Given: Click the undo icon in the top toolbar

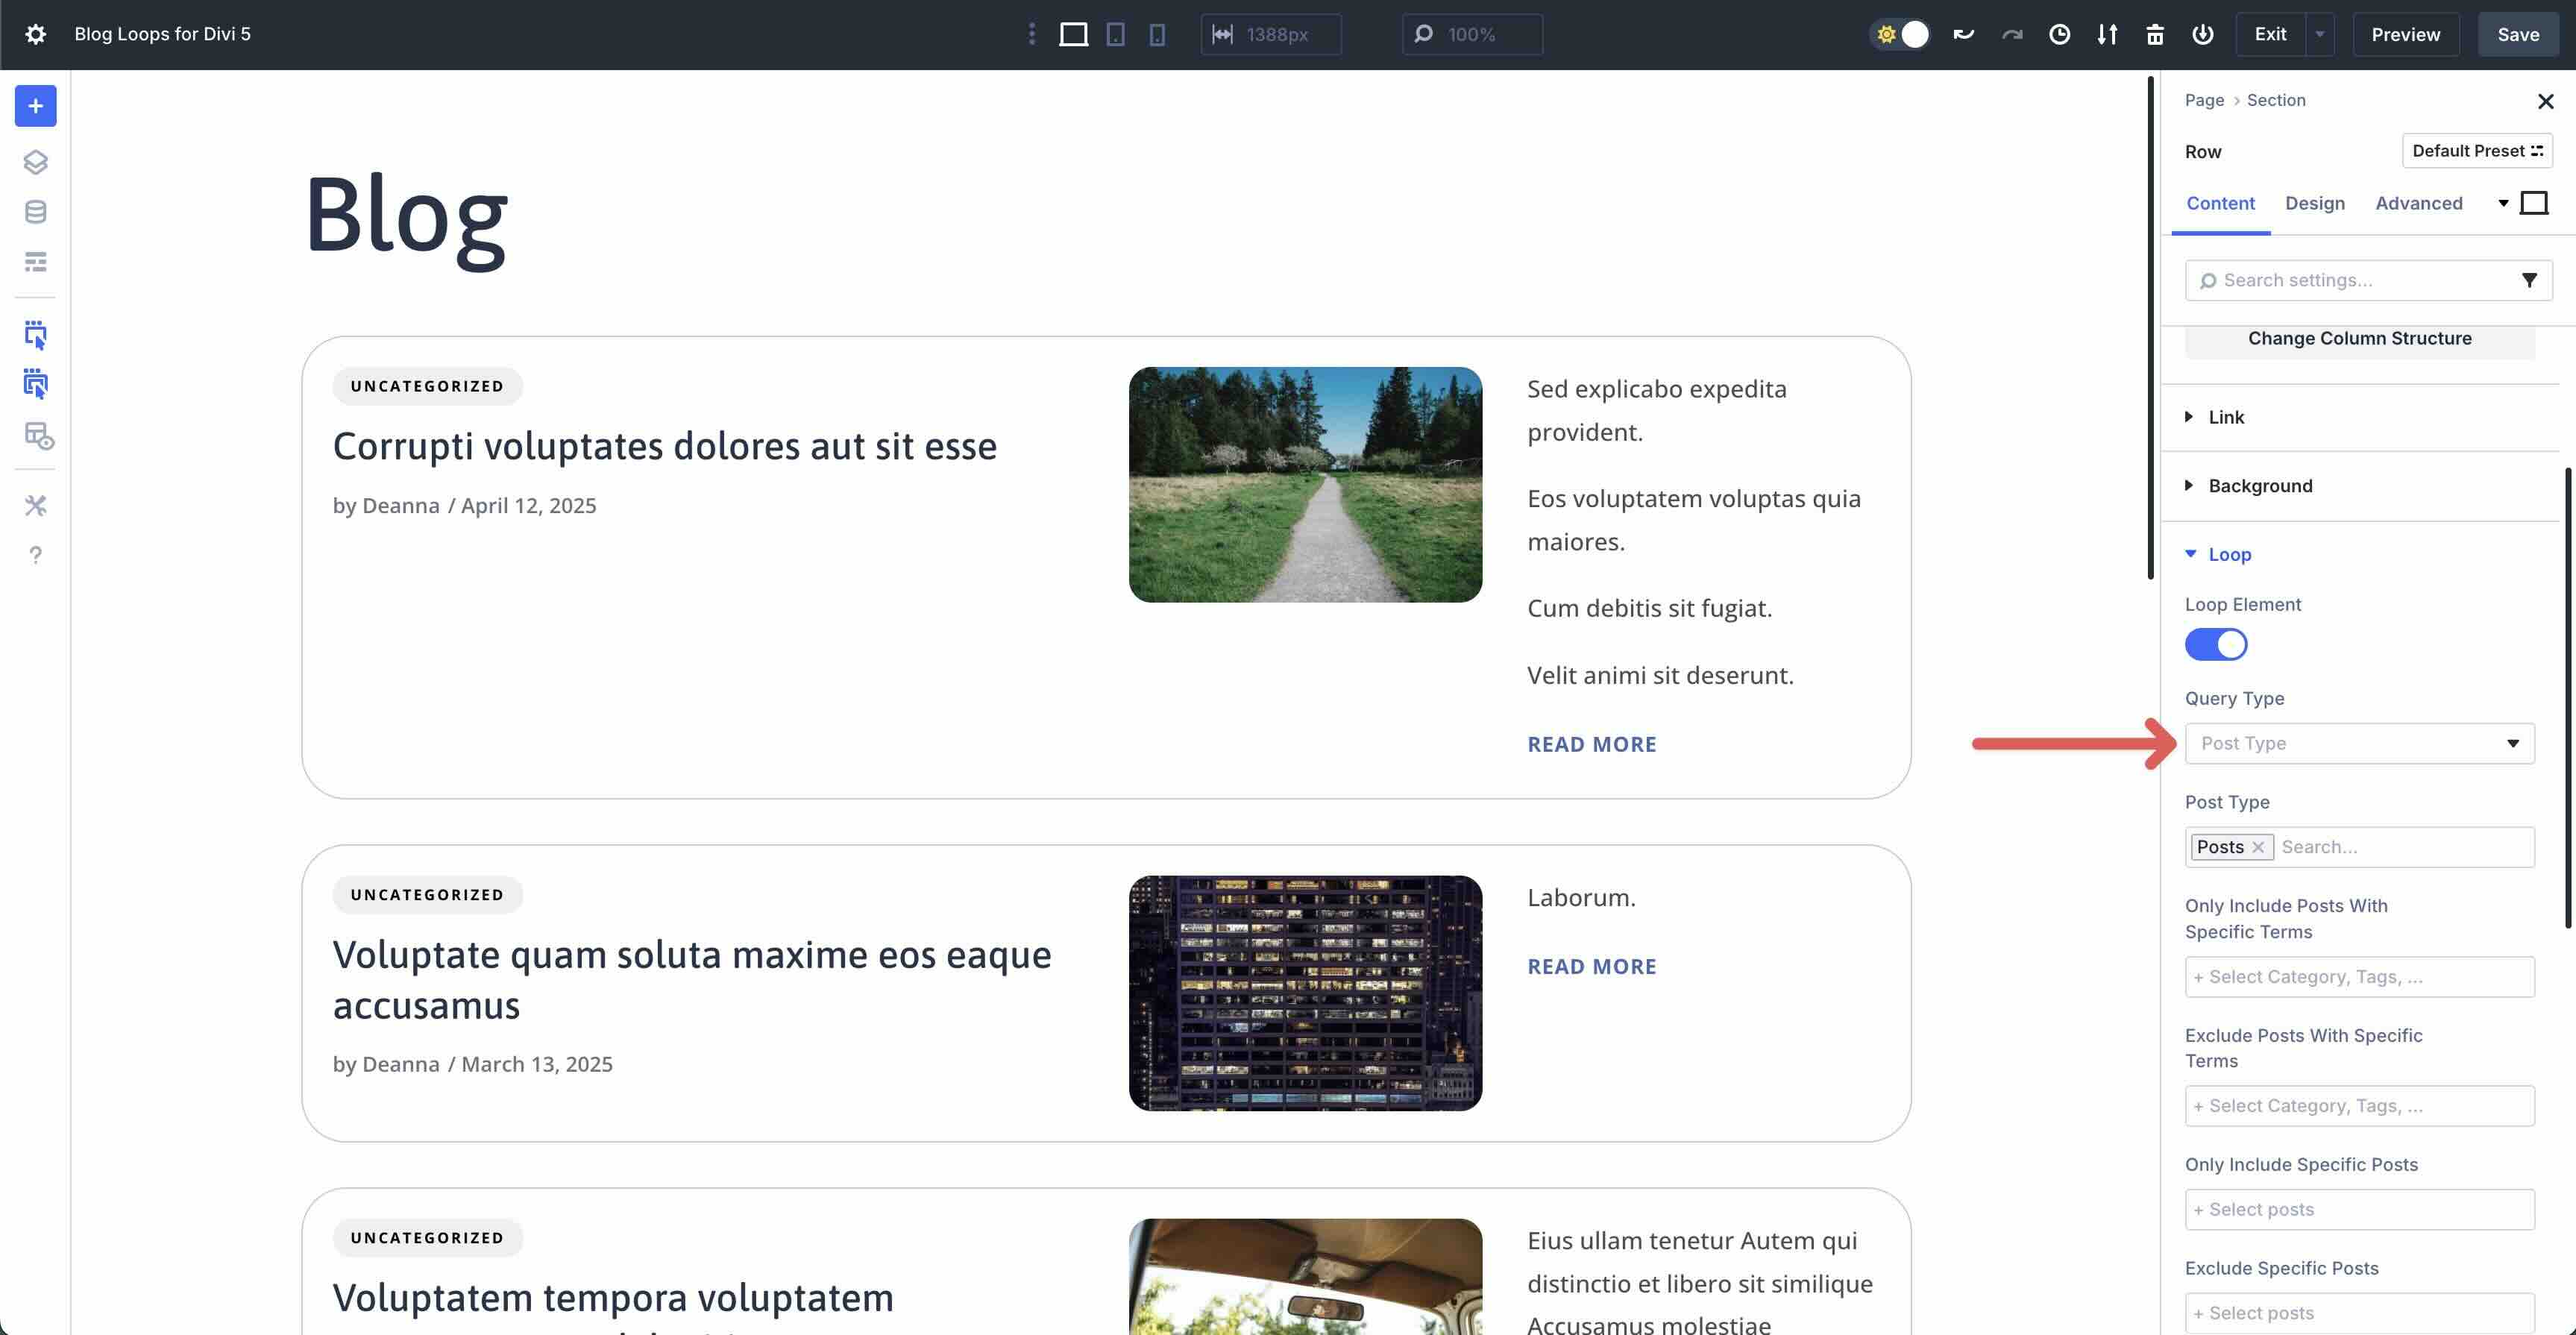Looking at the screenshot, I should click(1963, 33).
